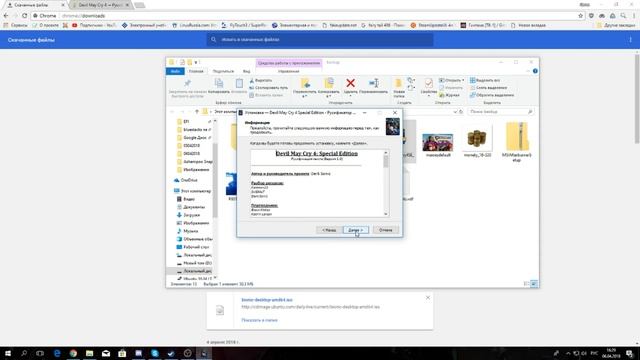Open Microsoft Edge from taskbar
This screenshot has width=640, height=360.
57,353
